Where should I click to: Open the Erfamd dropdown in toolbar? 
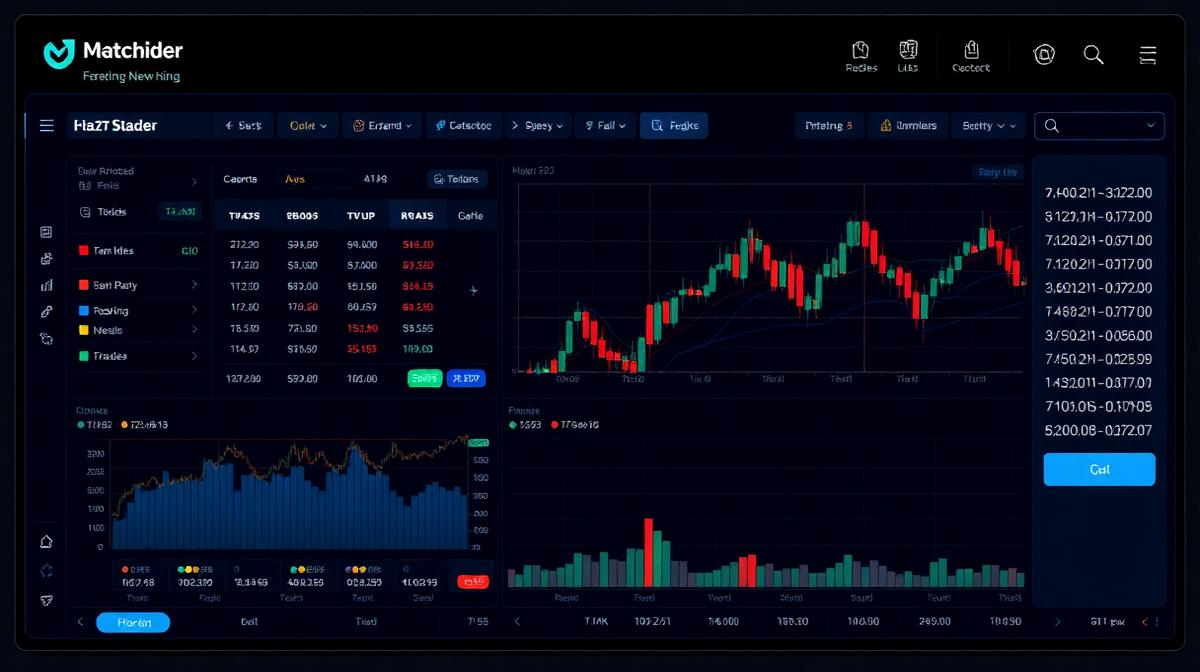tap(382, 126)
